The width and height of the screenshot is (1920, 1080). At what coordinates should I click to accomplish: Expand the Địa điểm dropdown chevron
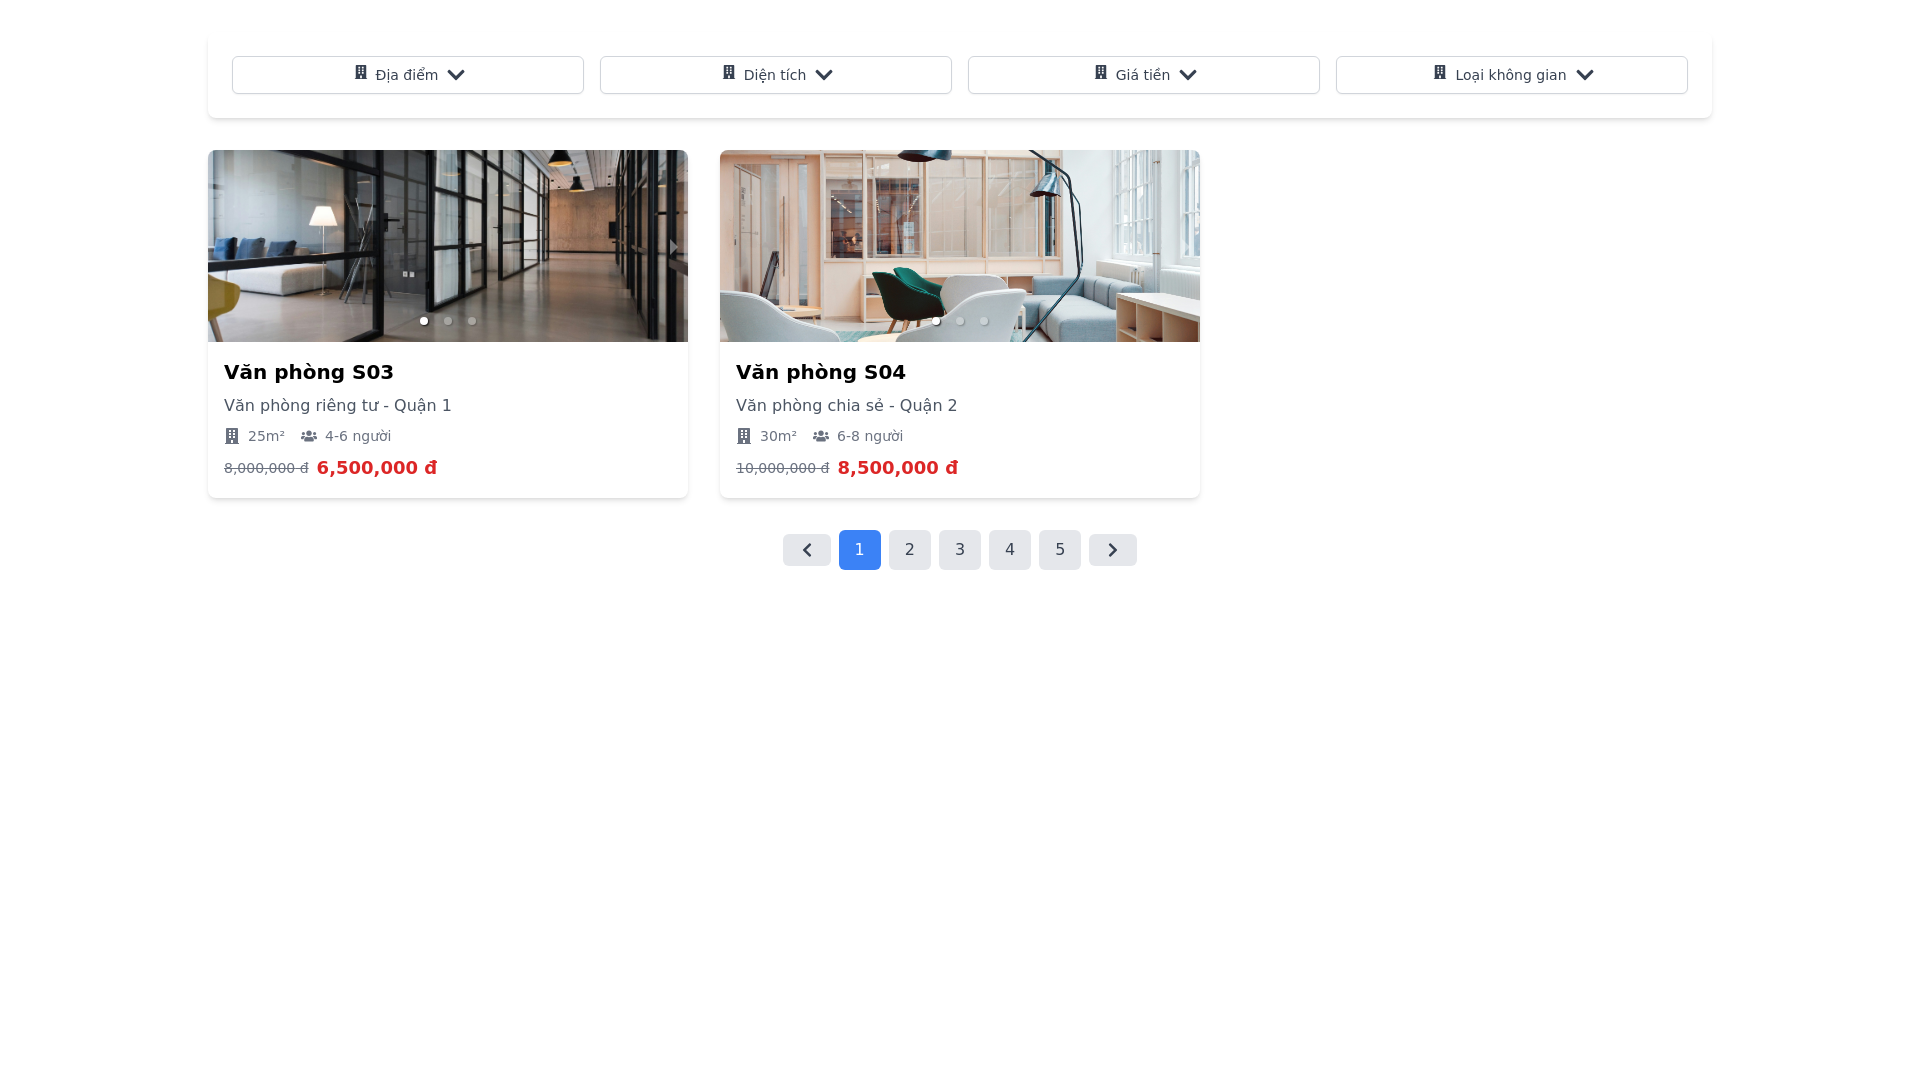[x=456, y=75]
